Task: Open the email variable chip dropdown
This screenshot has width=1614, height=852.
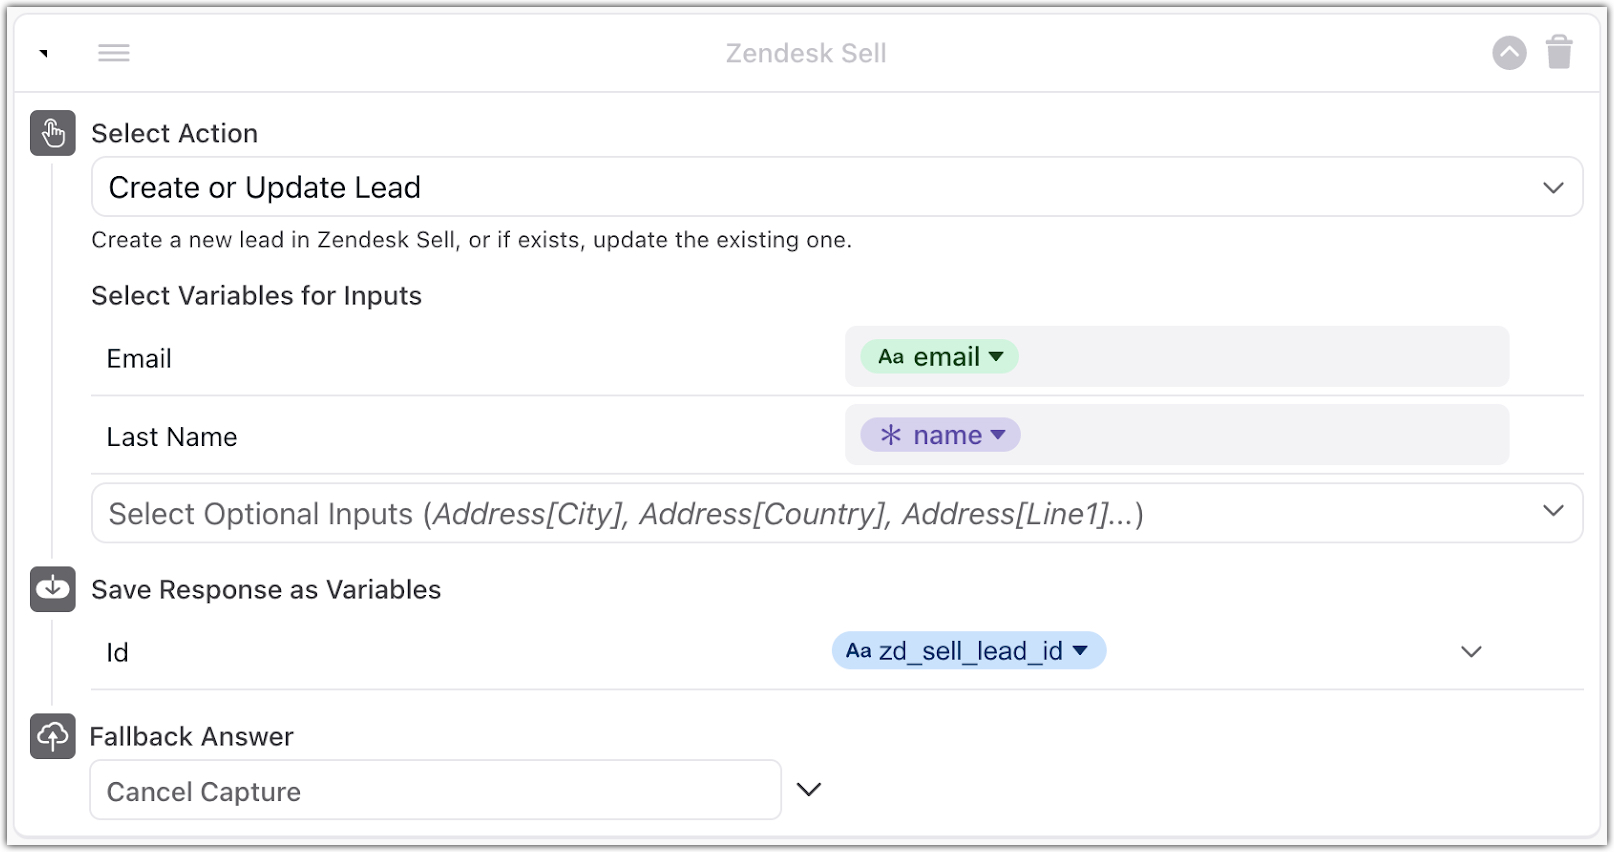Action: [x=996, y=356]
